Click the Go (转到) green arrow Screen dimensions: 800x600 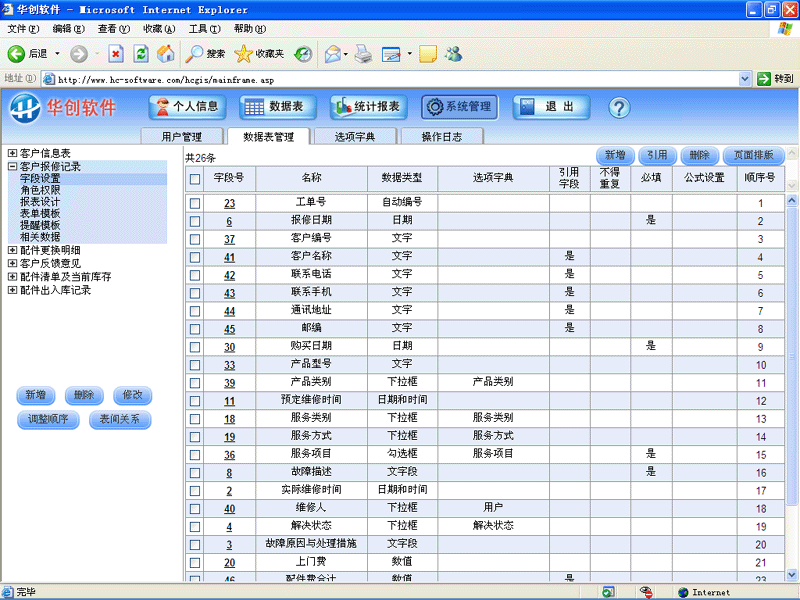click(x=764, y=79)
